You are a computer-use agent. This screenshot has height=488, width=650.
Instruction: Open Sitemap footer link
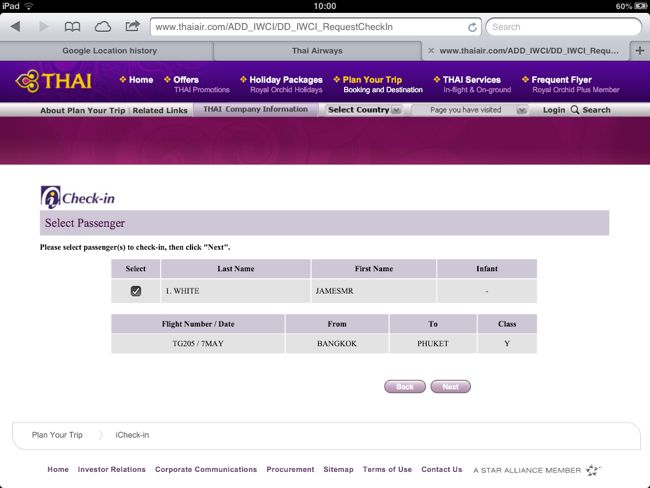pos(338,469)
